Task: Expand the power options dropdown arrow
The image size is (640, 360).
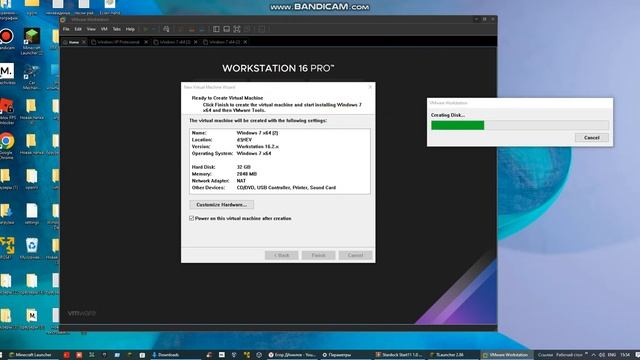Action: 153,29
